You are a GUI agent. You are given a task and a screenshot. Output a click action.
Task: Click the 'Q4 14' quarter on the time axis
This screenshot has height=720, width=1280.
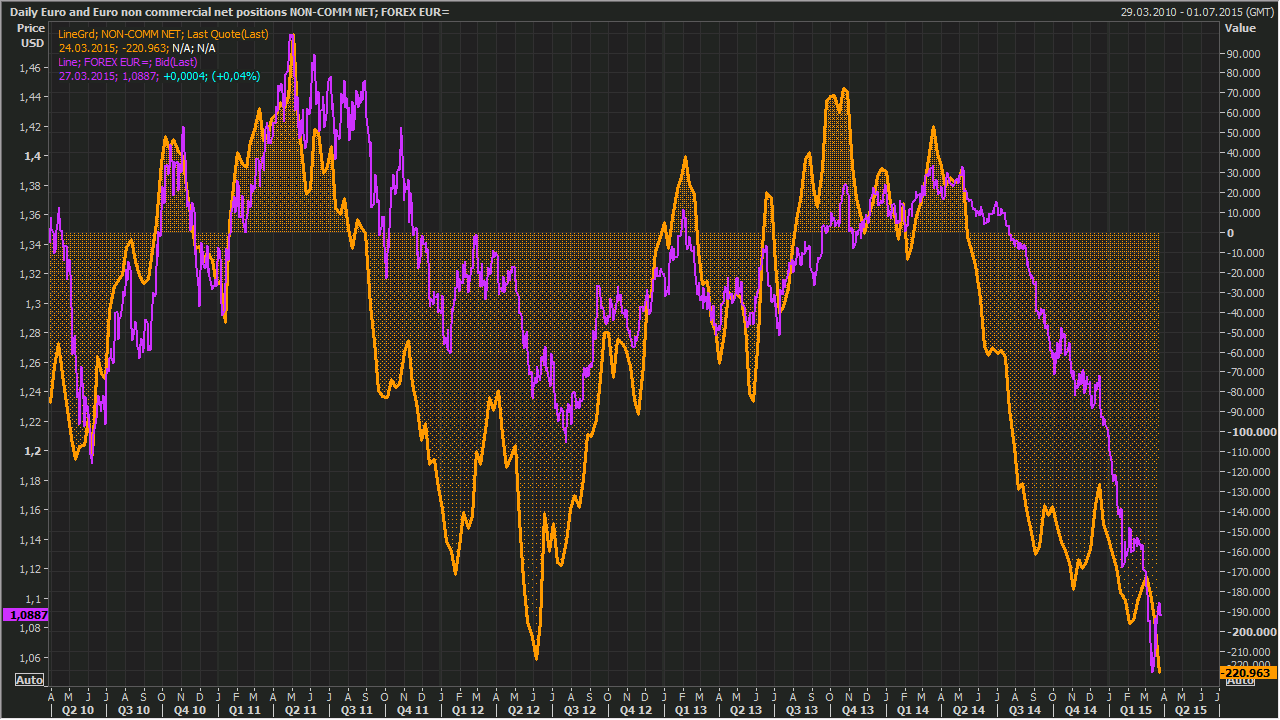pos(1081,710)
